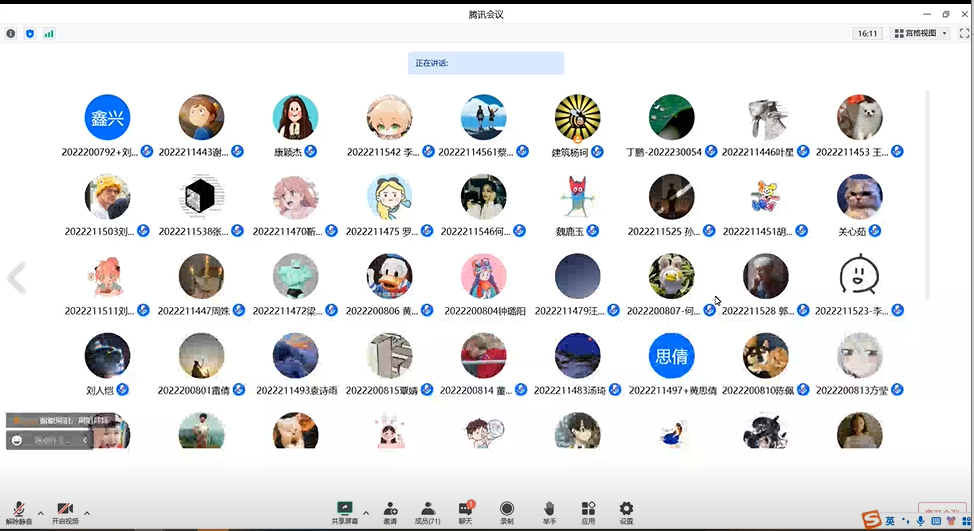Enter full screen mode
This screenshot has height=531, width=974.
click(x=964, y=33)
